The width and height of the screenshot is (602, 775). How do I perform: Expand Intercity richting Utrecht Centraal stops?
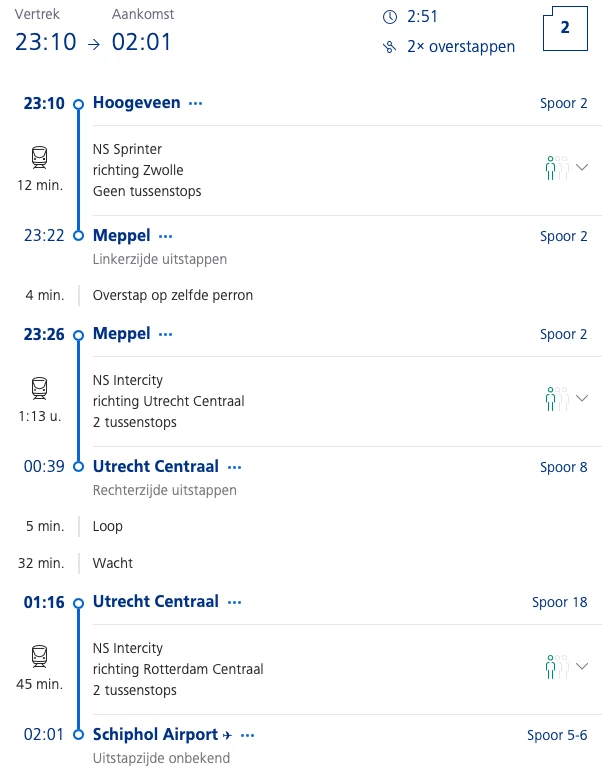[583, 399]
